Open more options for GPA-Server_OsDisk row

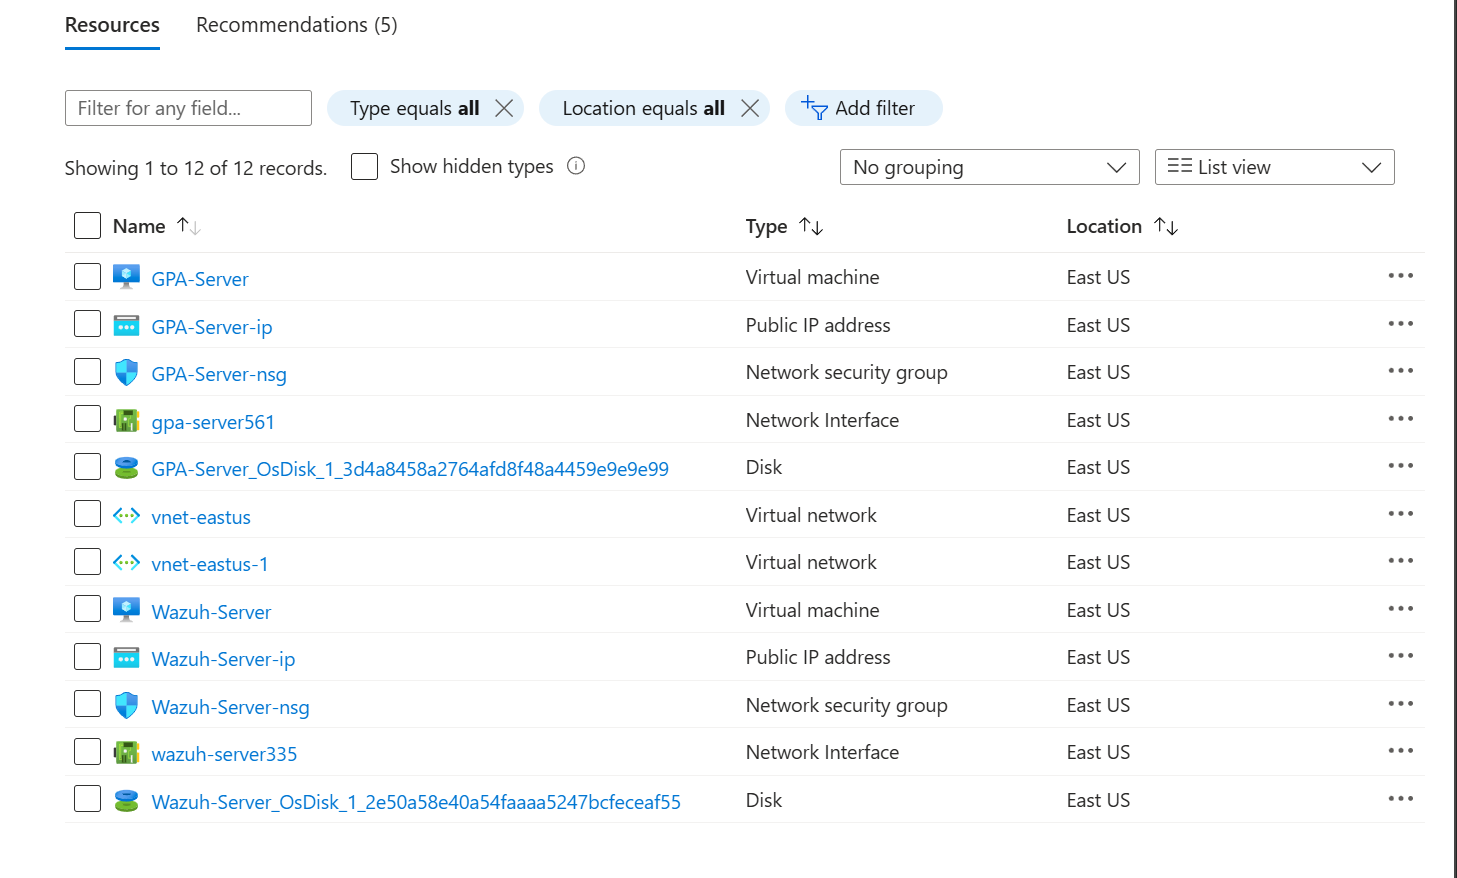pos(1401,466)
